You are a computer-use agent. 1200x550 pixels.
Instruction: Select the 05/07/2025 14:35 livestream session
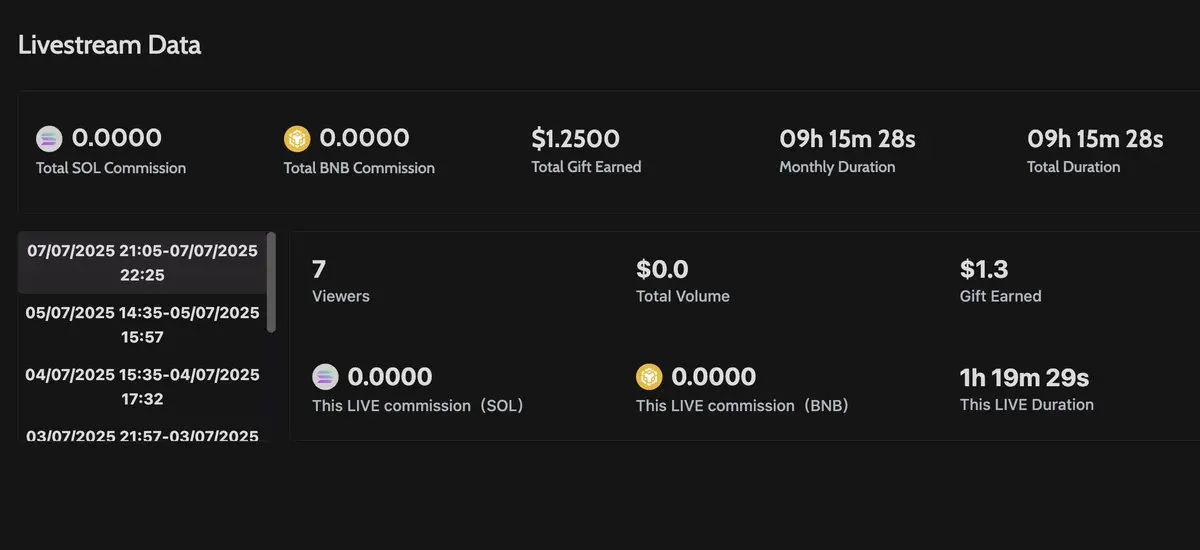143,324
